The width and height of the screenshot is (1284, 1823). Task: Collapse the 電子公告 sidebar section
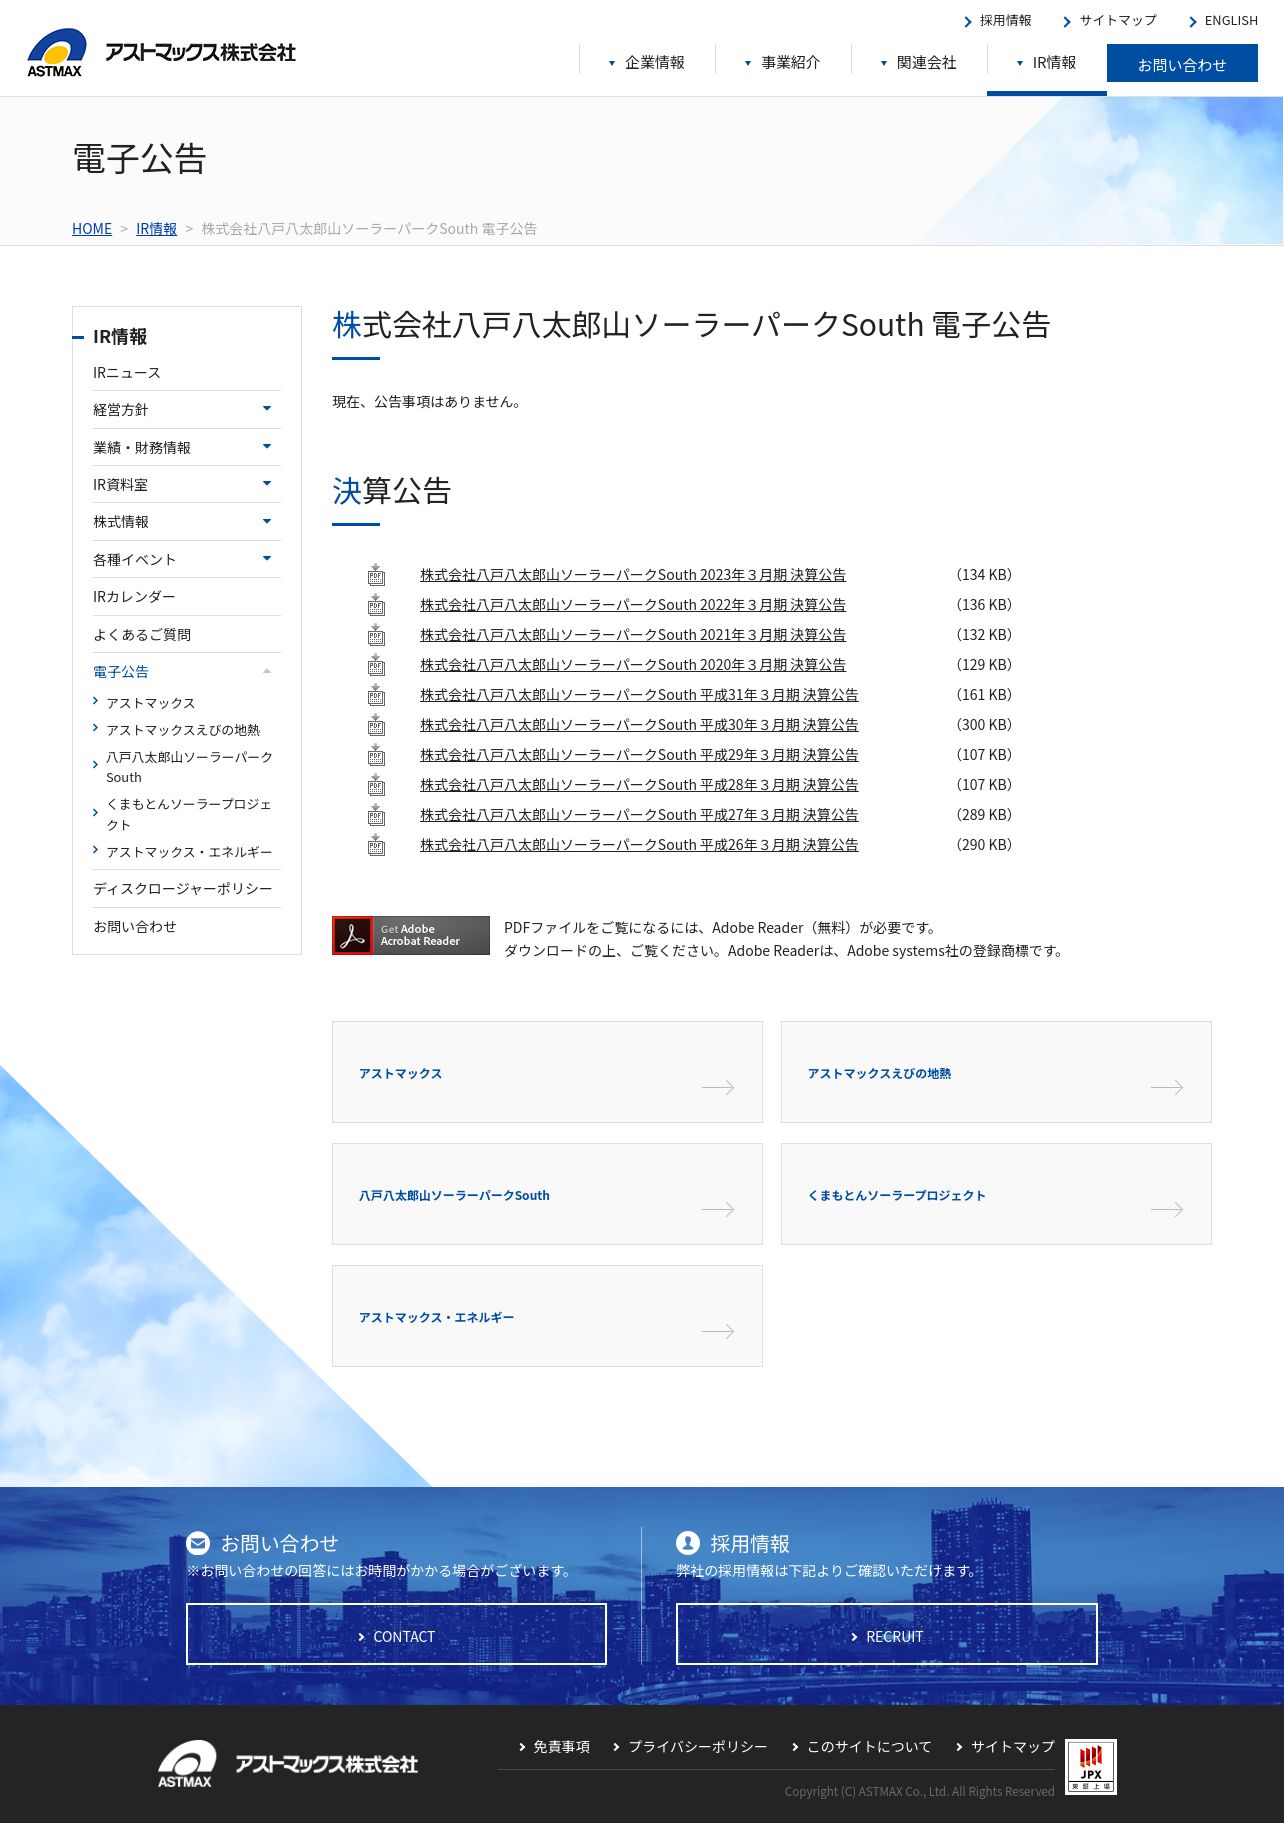[x=267, y=671]
